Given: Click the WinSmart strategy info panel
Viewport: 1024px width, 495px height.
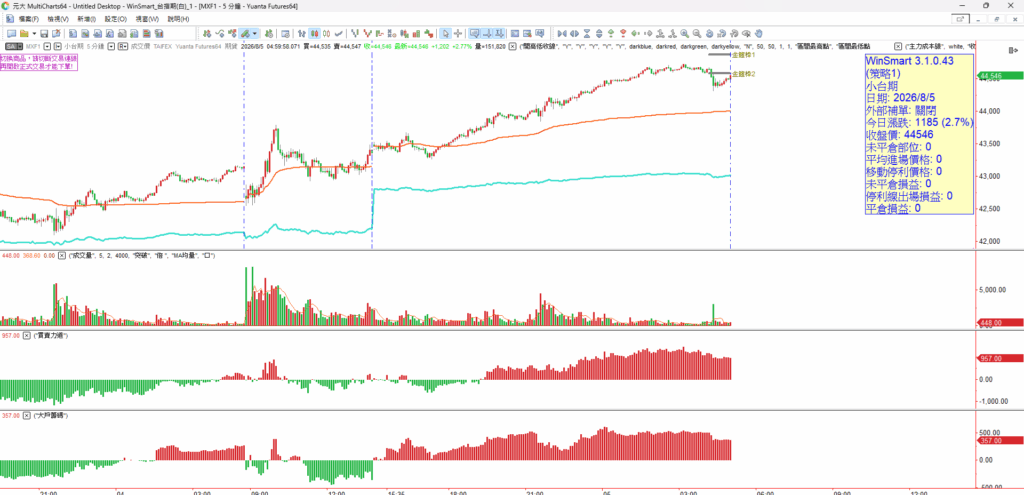Looking at the screenshot, I should (920, 134).
